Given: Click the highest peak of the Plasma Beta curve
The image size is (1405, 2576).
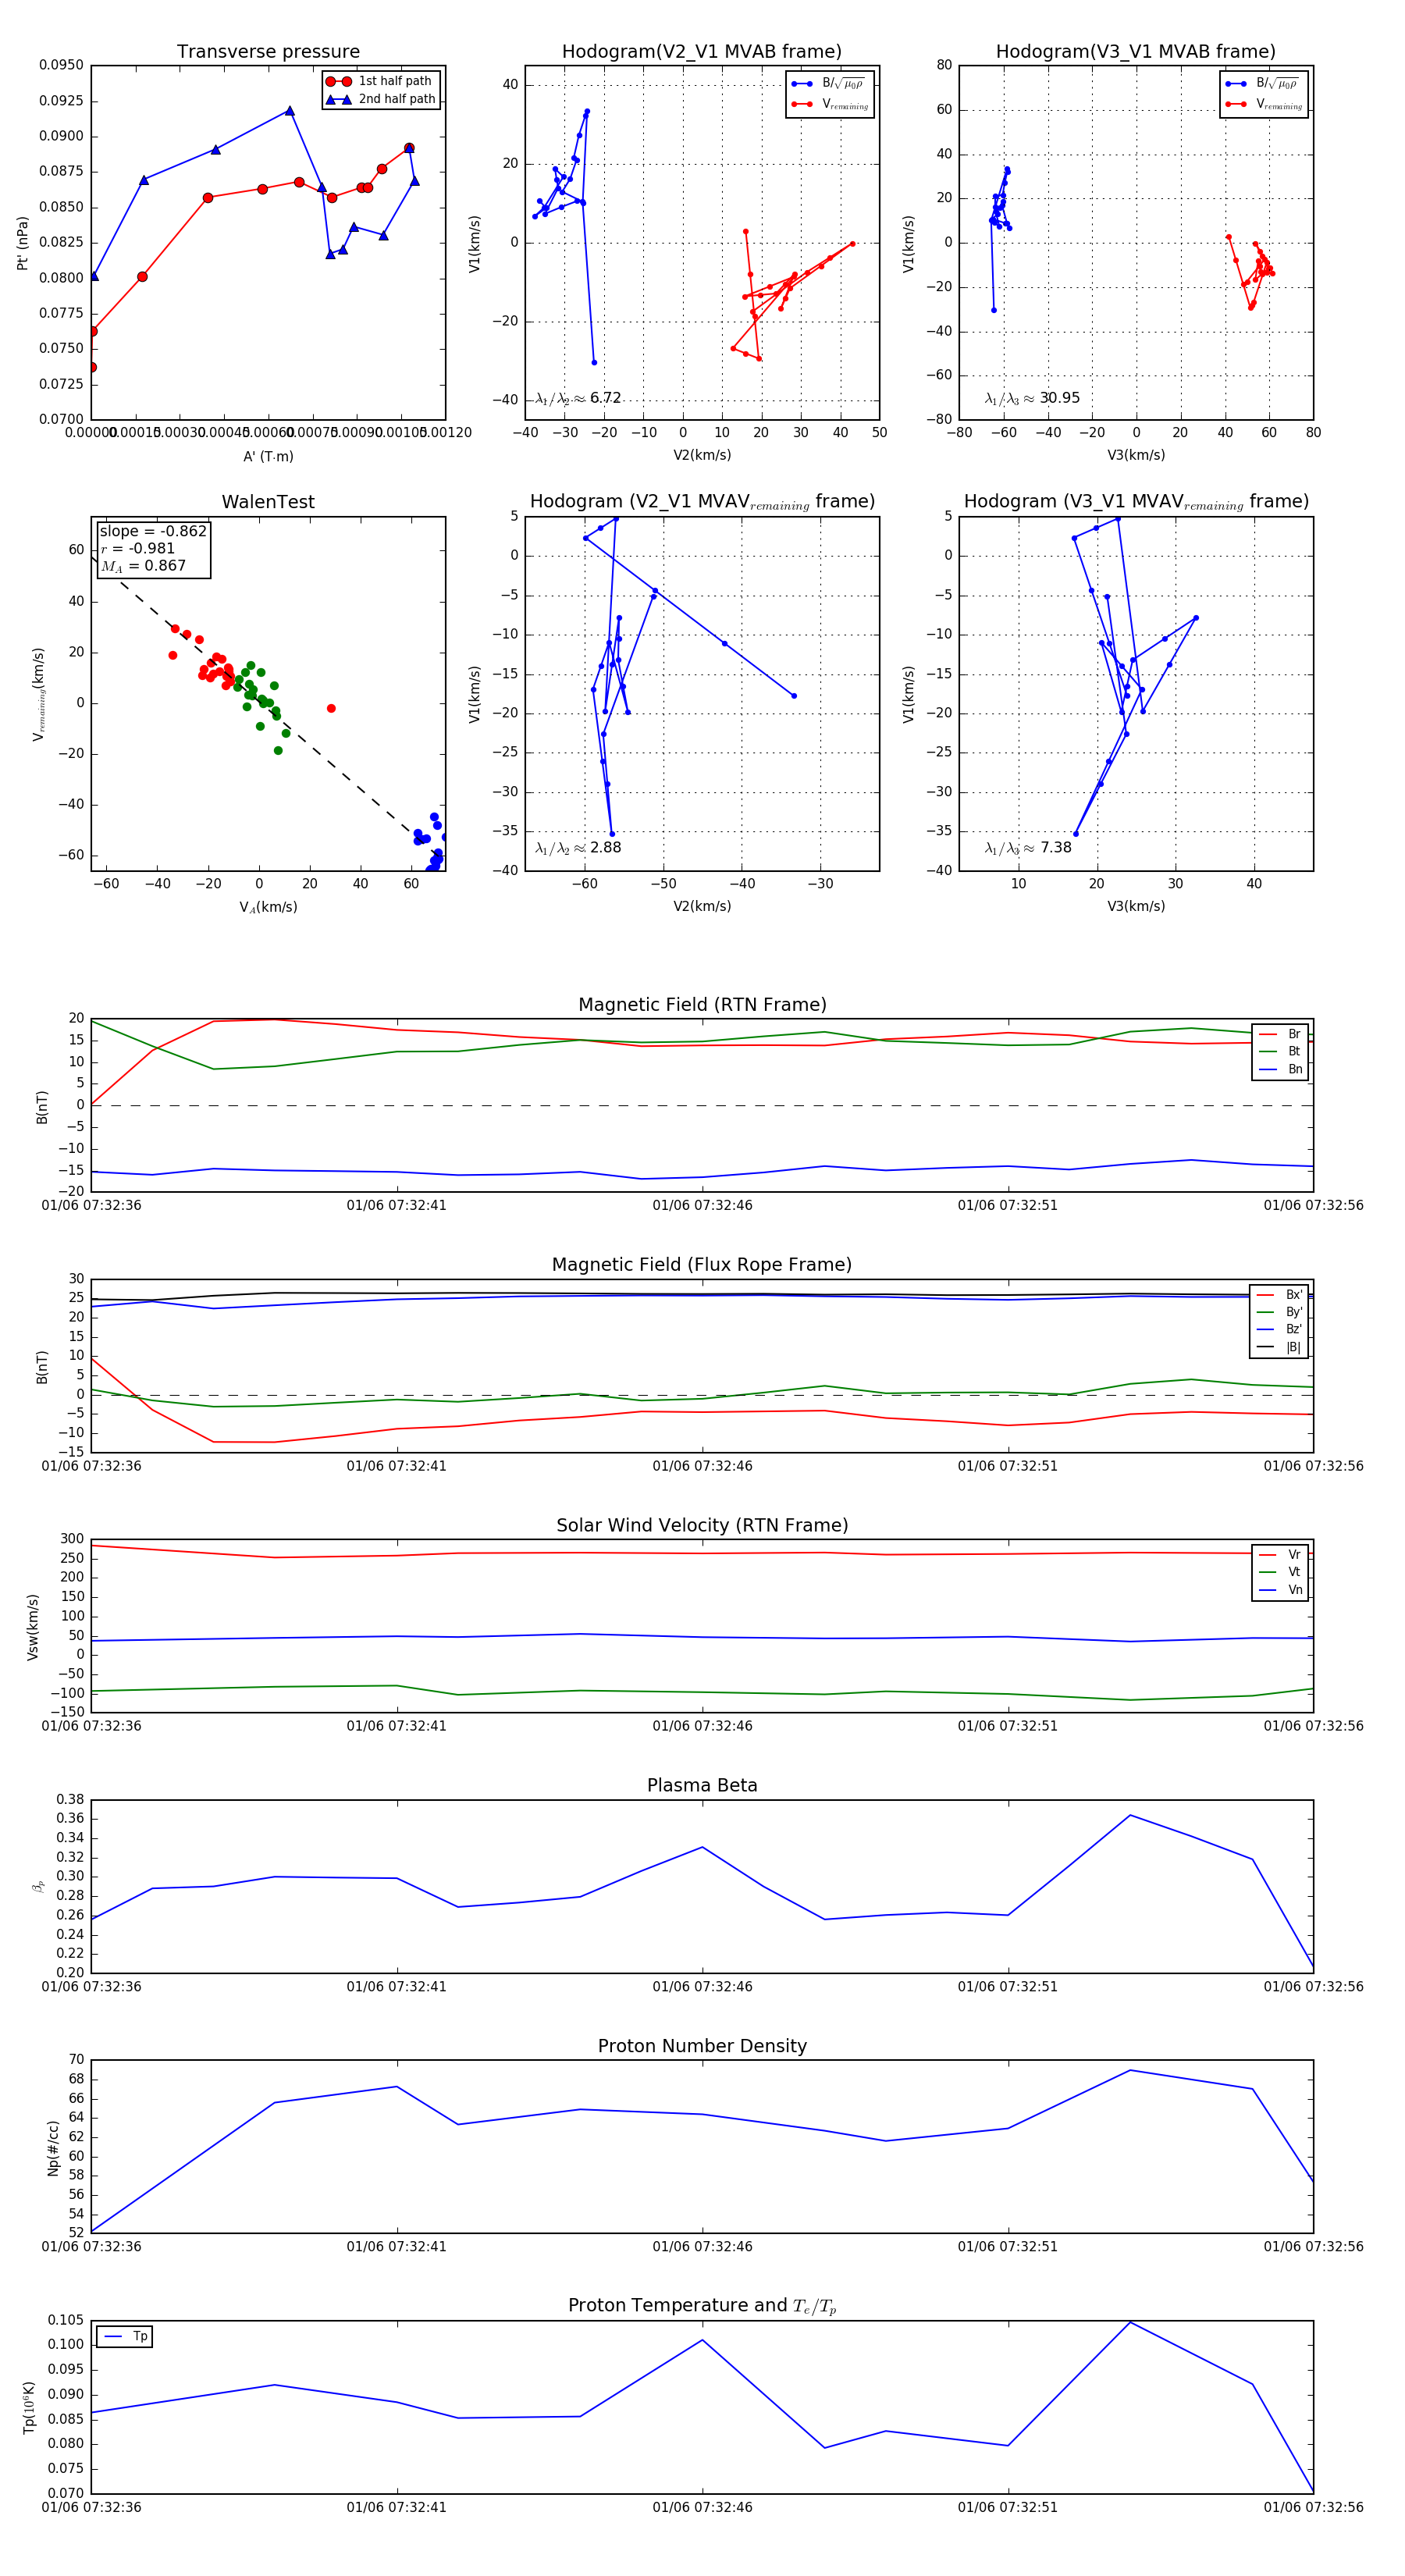Looking at the screenshot, I should [1130, 1815].
